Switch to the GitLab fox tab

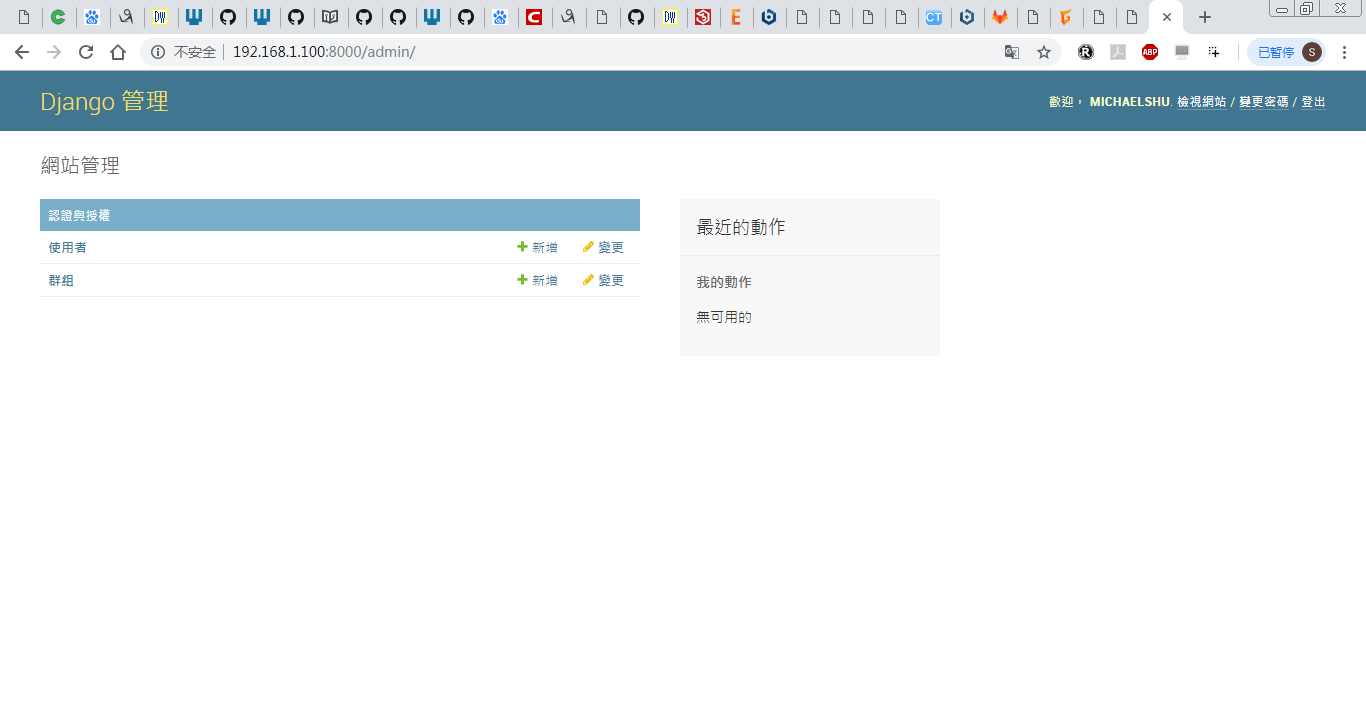[x=1000, y=17]
